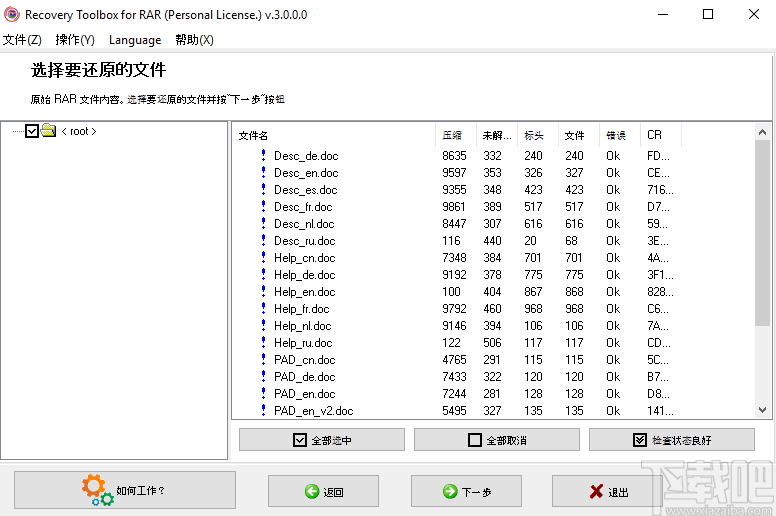Viewport: 776px width, 516px height.
Task: Select the PAD_en.doc file name
Action: coord(304,394)
